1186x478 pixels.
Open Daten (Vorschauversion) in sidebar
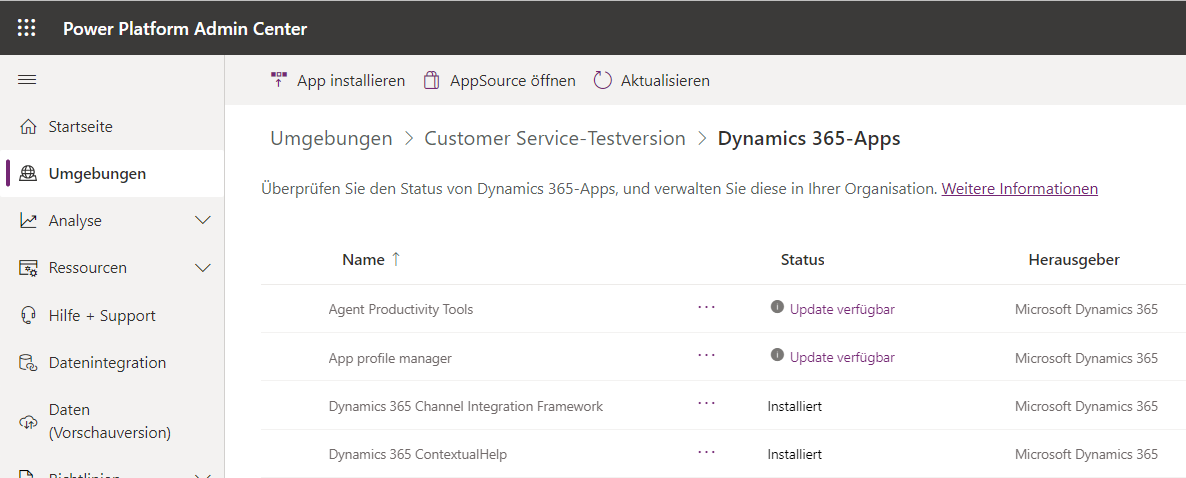[x=112, y=421]
